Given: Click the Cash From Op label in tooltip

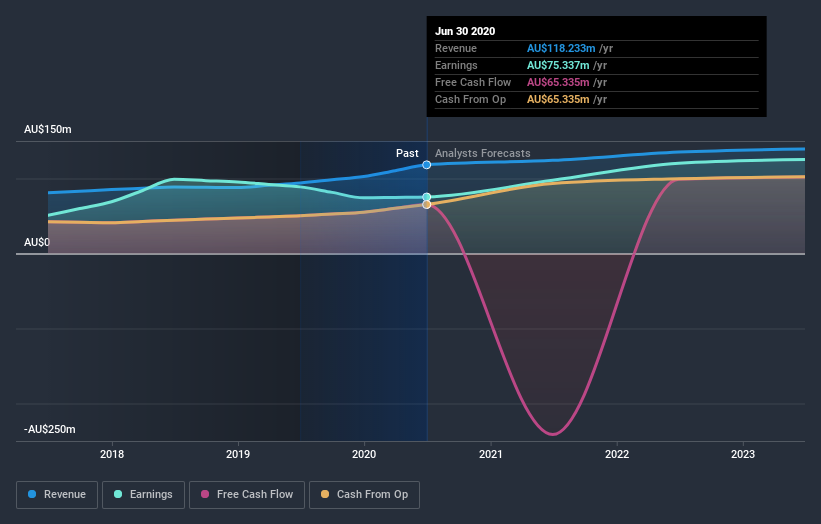Looking at the screenshot, I should click(x=470, y=99).
